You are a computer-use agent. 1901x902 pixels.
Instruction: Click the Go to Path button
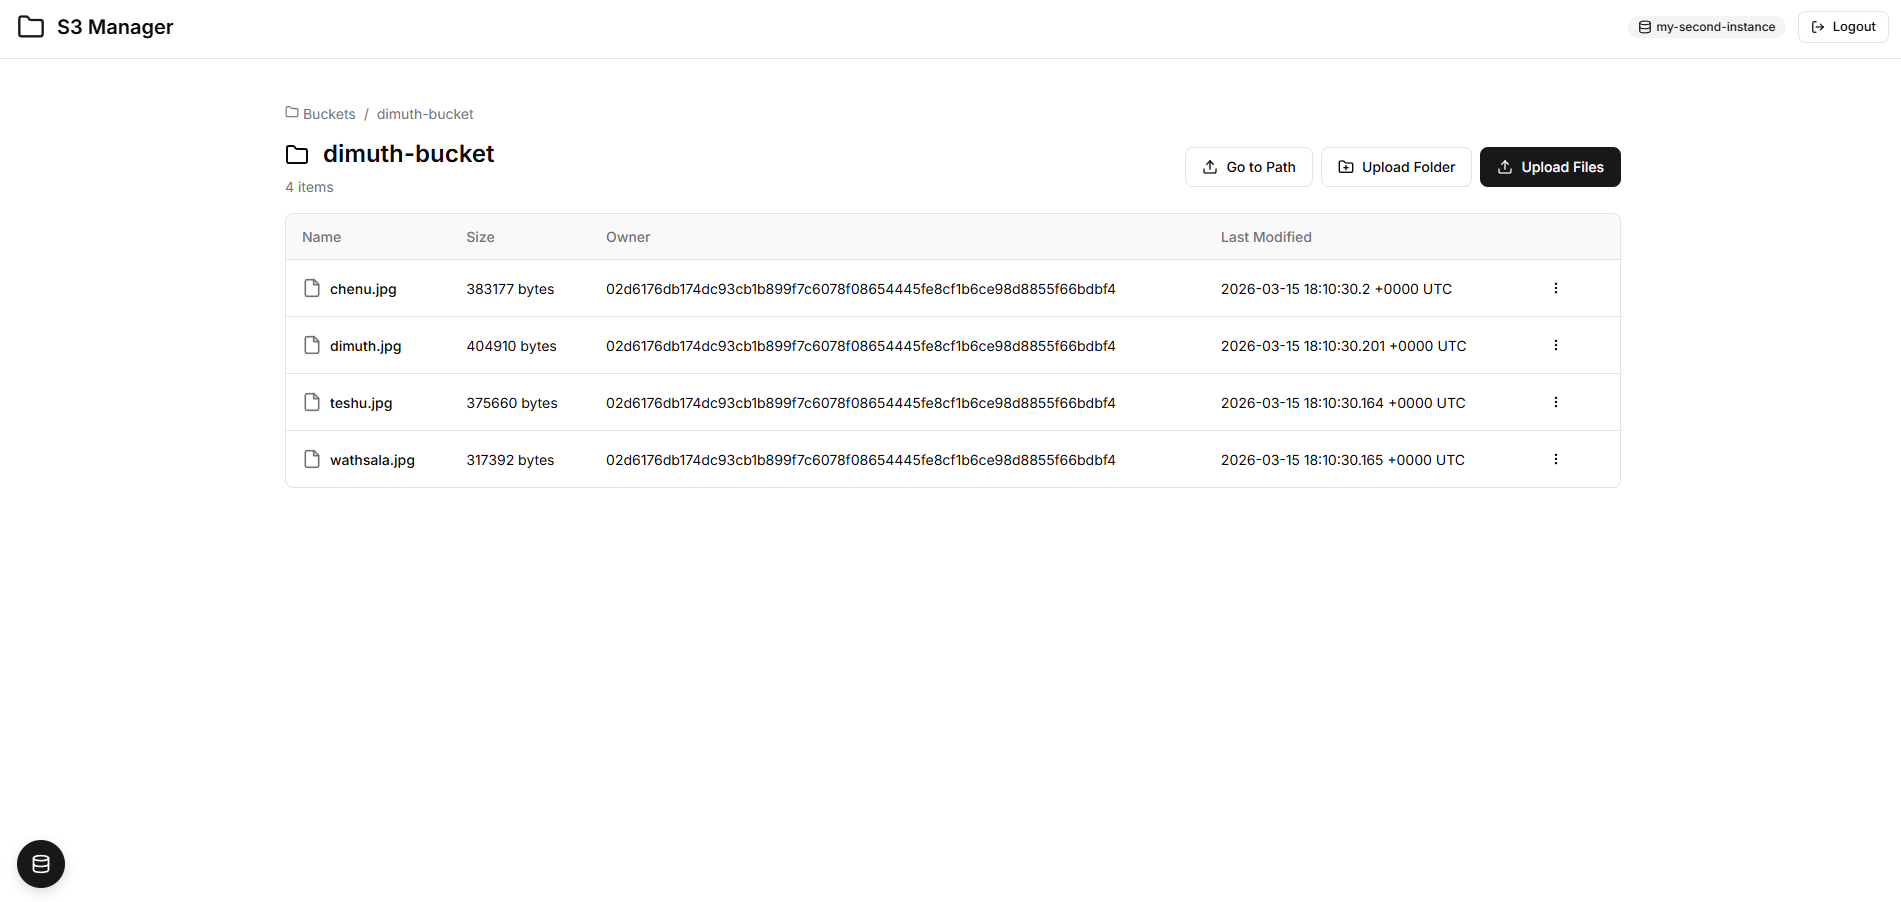click(1248, 167)
